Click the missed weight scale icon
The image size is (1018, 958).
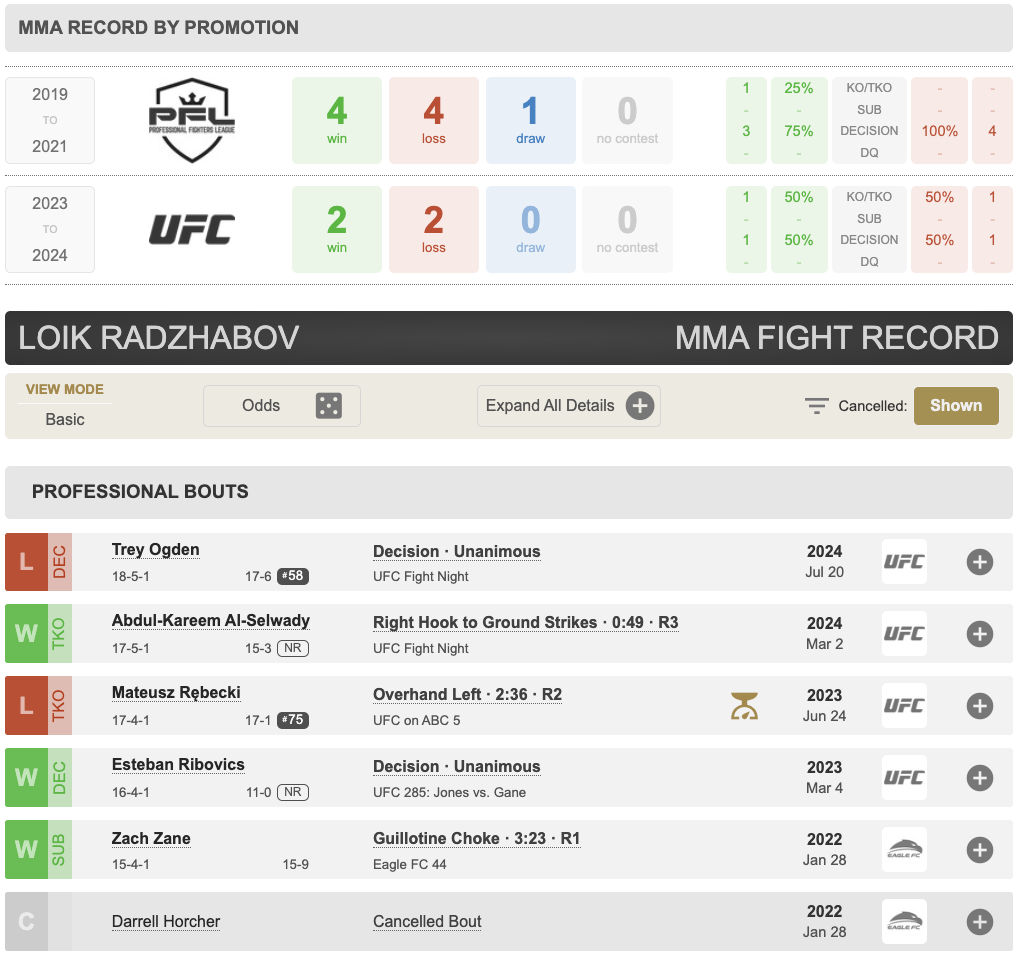click(744, 706)
